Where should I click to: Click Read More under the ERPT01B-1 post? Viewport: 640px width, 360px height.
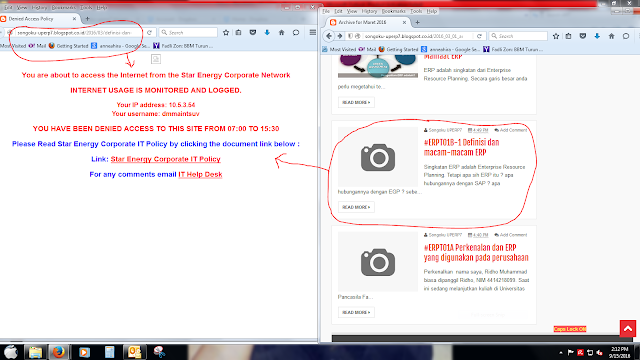[x=356, y=207]
